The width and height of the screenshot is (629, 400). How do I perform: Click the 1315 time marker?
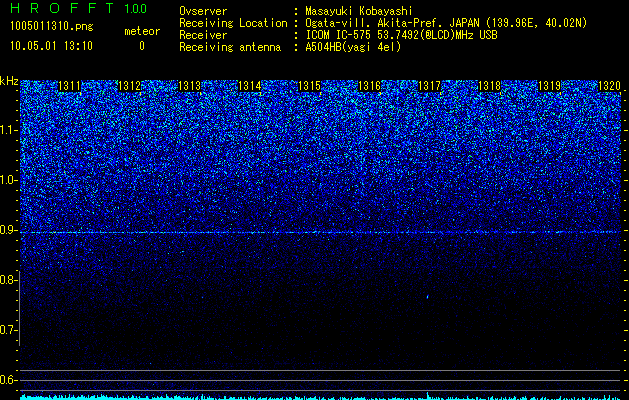[309, 86]
